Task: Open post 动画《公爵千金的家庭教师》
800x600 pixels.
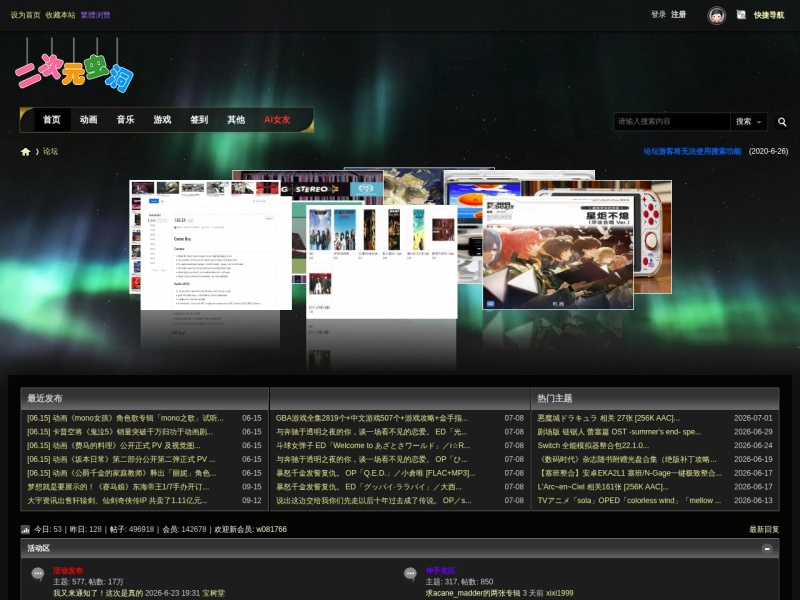Action: tap(122, 473)
